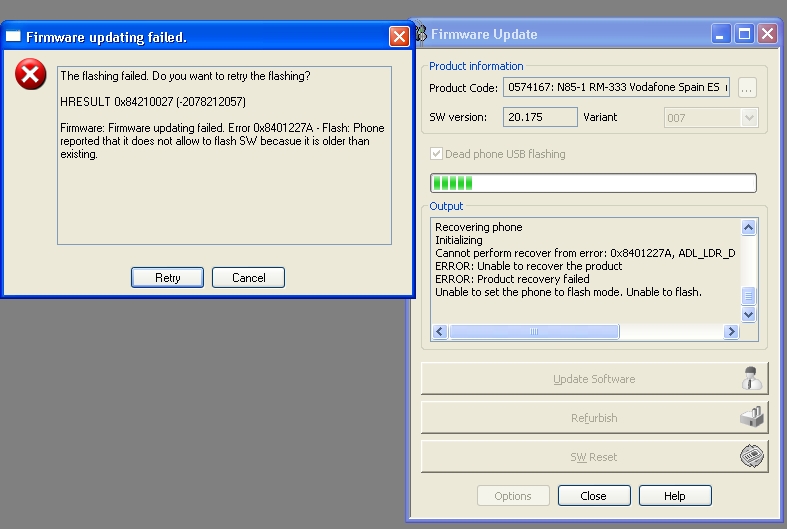Click 'The flashing failed' message text
787x529 pixels.
(185, 76)
